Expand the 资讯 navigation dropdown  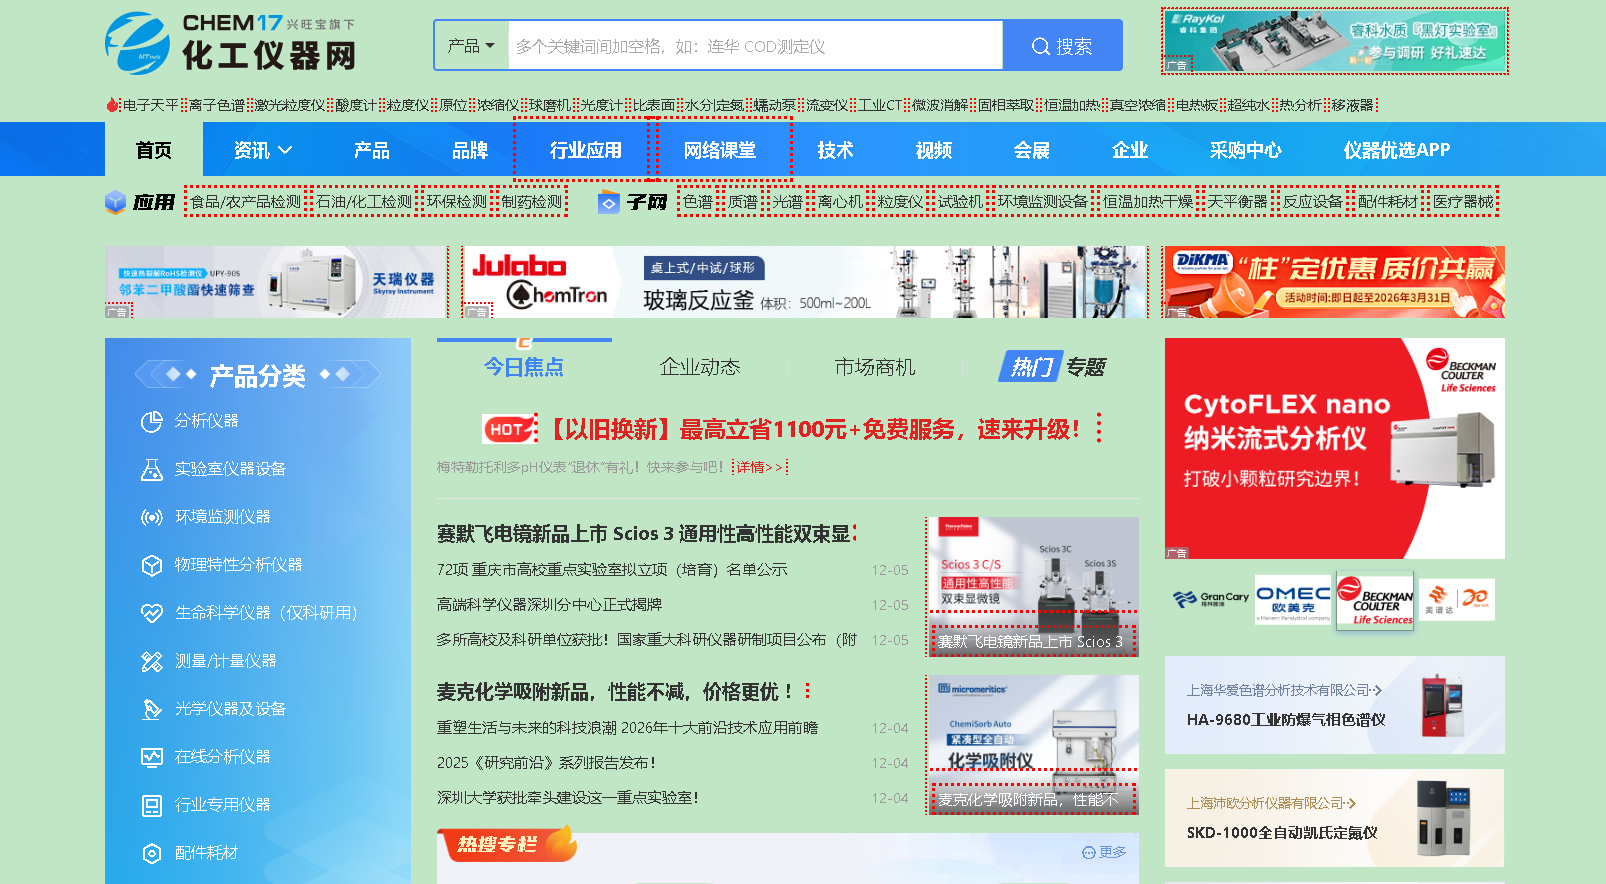click(x=263, y=150)
